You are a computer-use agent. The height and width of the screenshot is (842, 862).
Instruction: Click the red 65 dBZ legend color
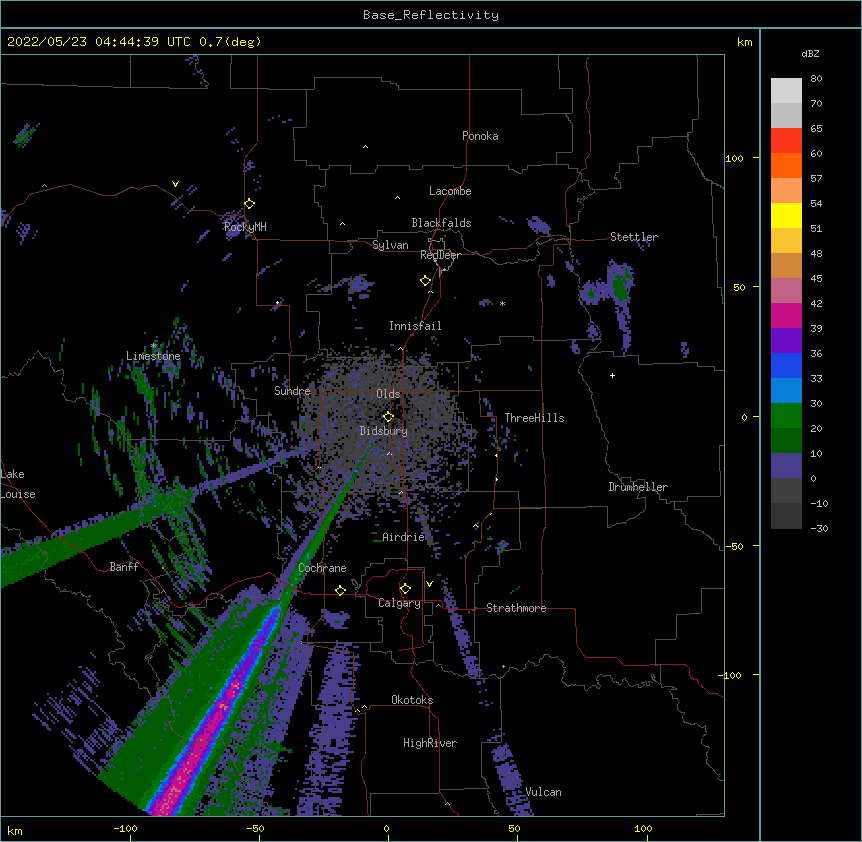pyautogui.click(x=786, y=140)
